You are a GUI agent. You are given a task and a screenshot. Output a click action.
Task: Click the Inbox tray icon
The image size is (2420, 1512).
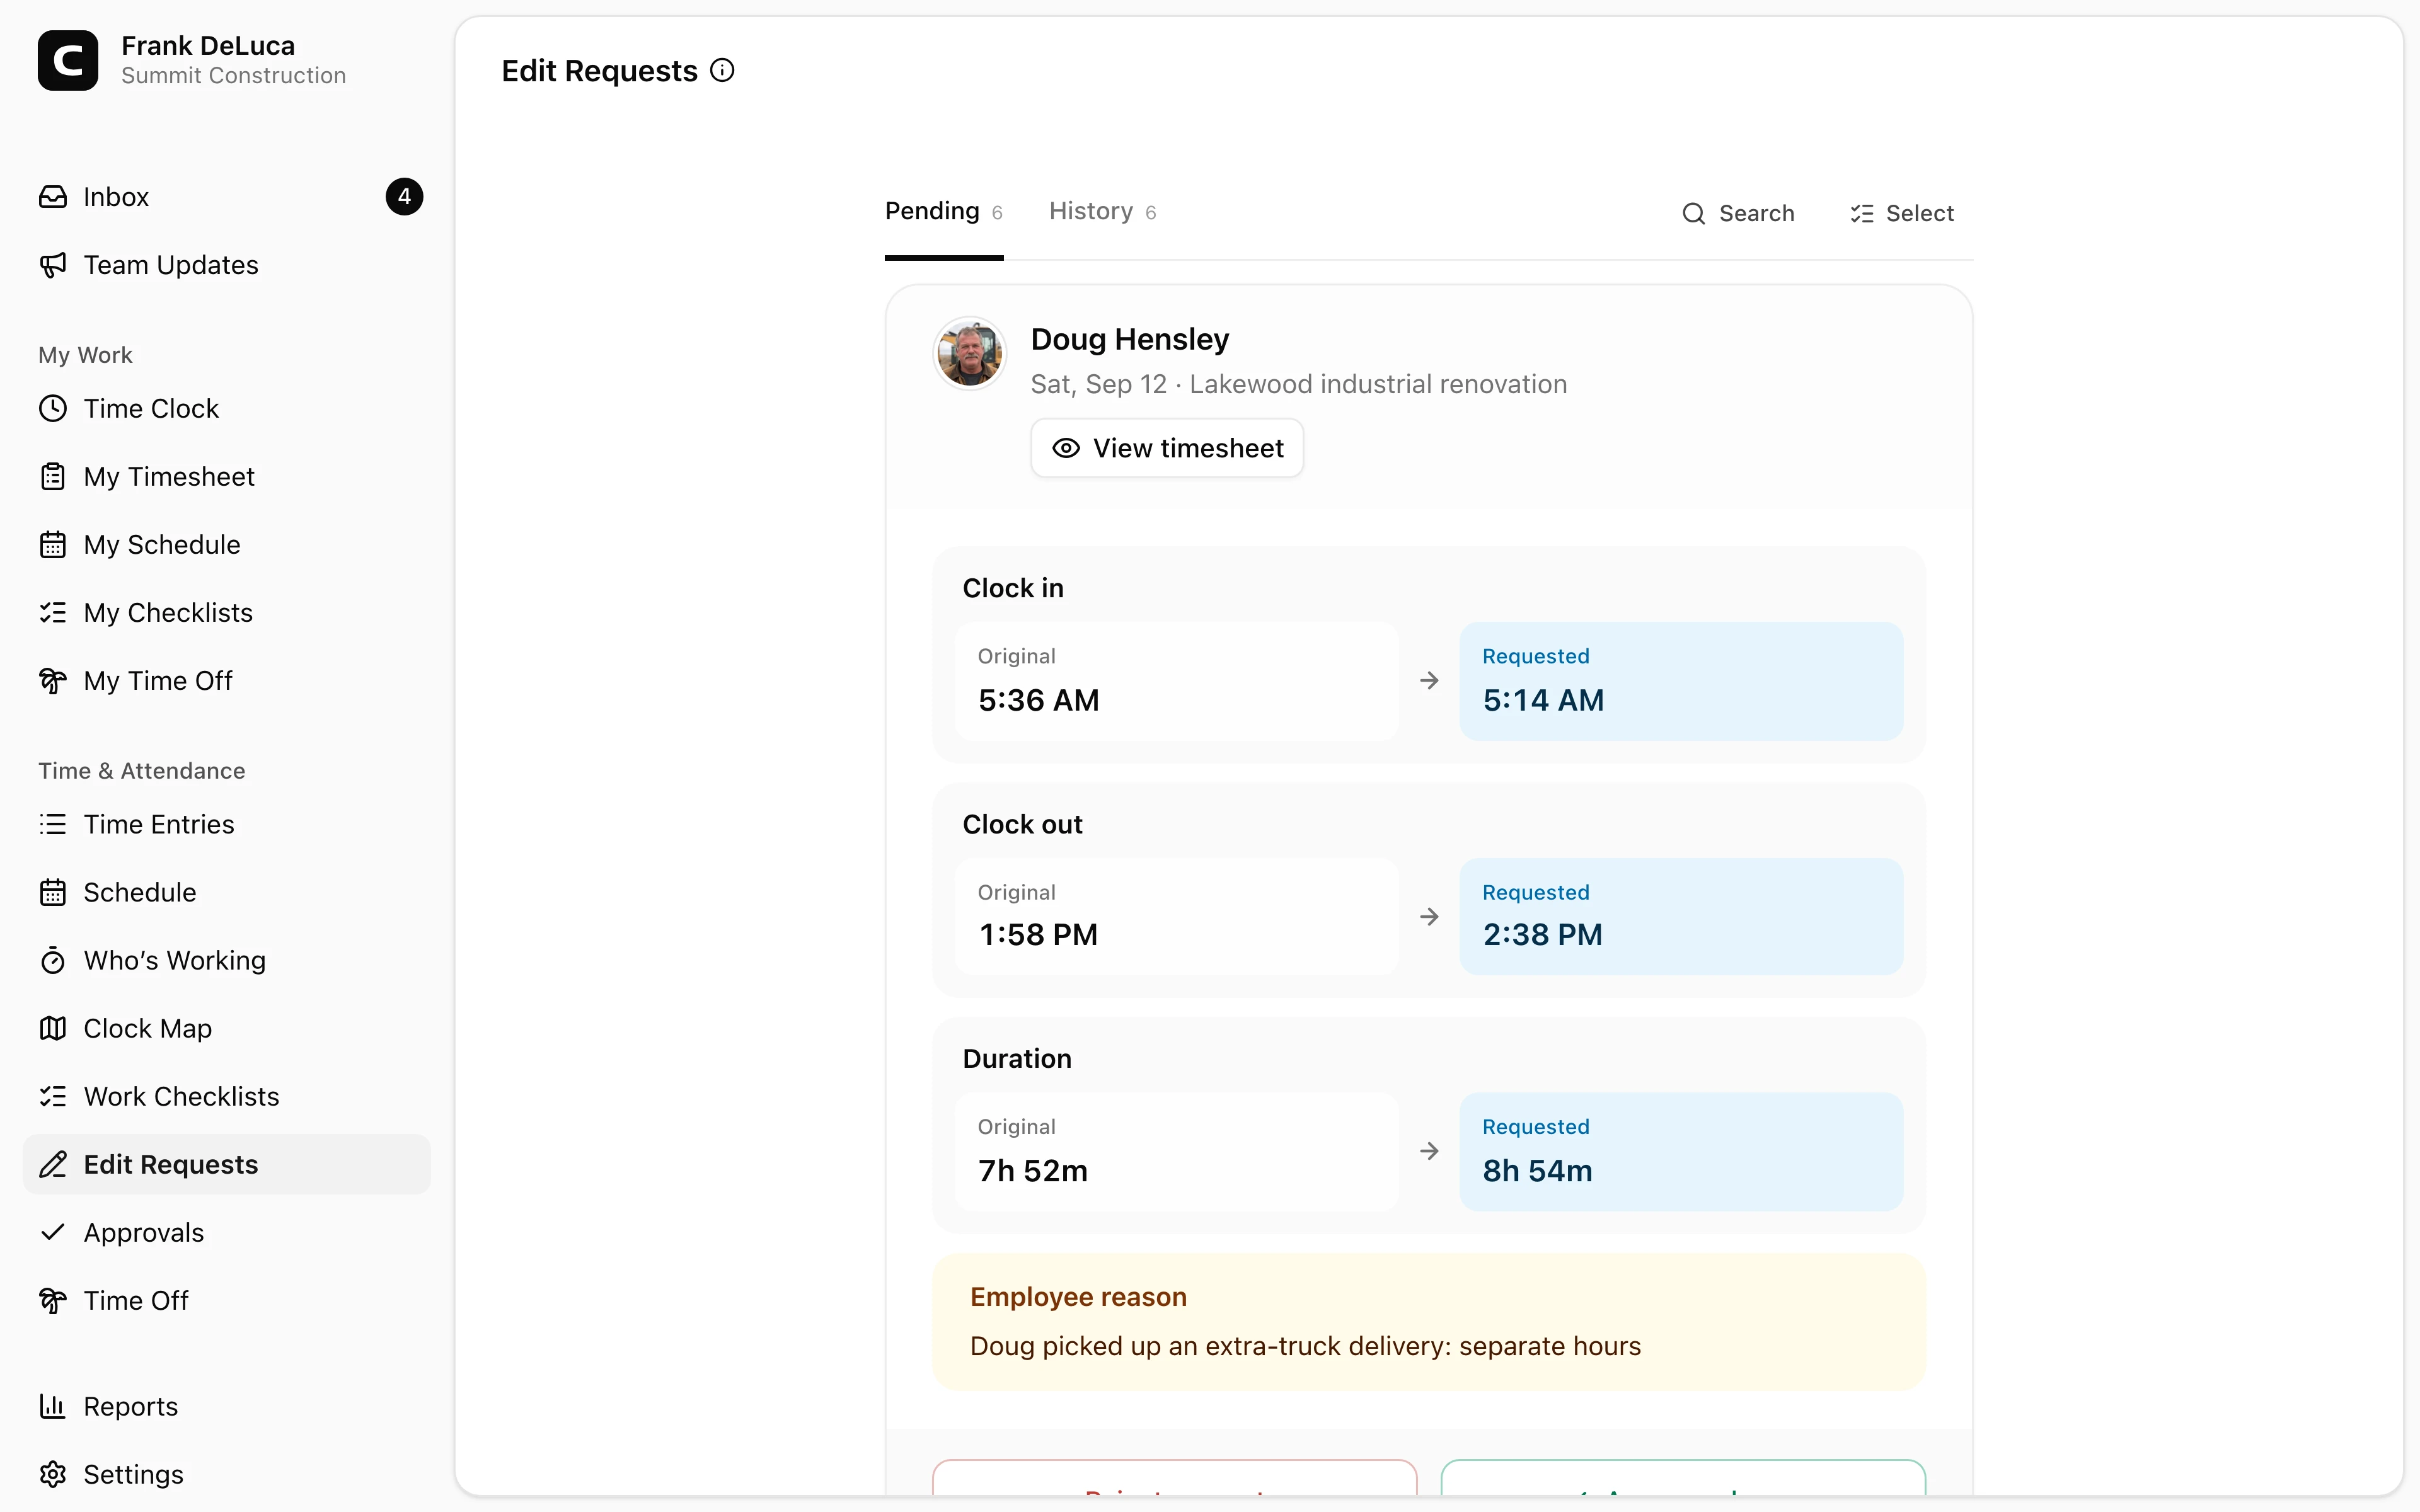click(53, 197)
